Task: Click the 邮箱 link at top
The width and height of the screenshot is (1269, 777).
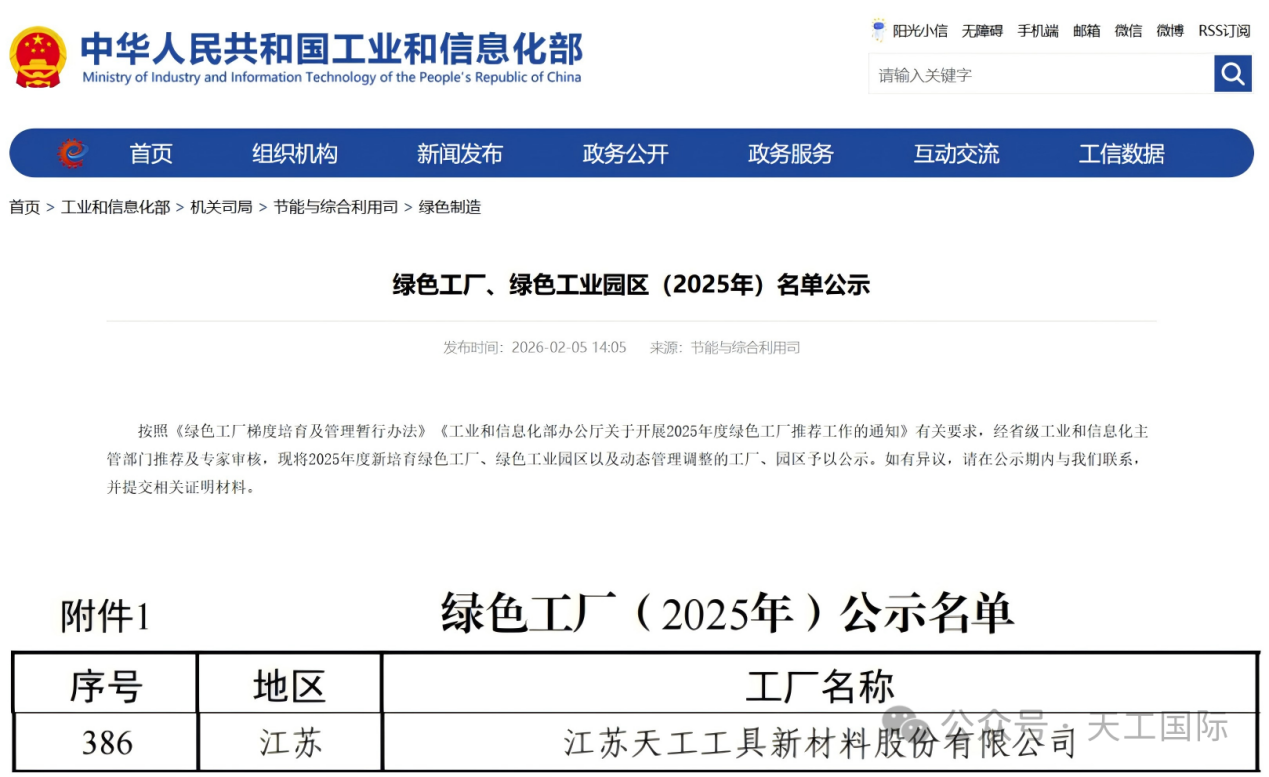Action: coord(1087,31)
